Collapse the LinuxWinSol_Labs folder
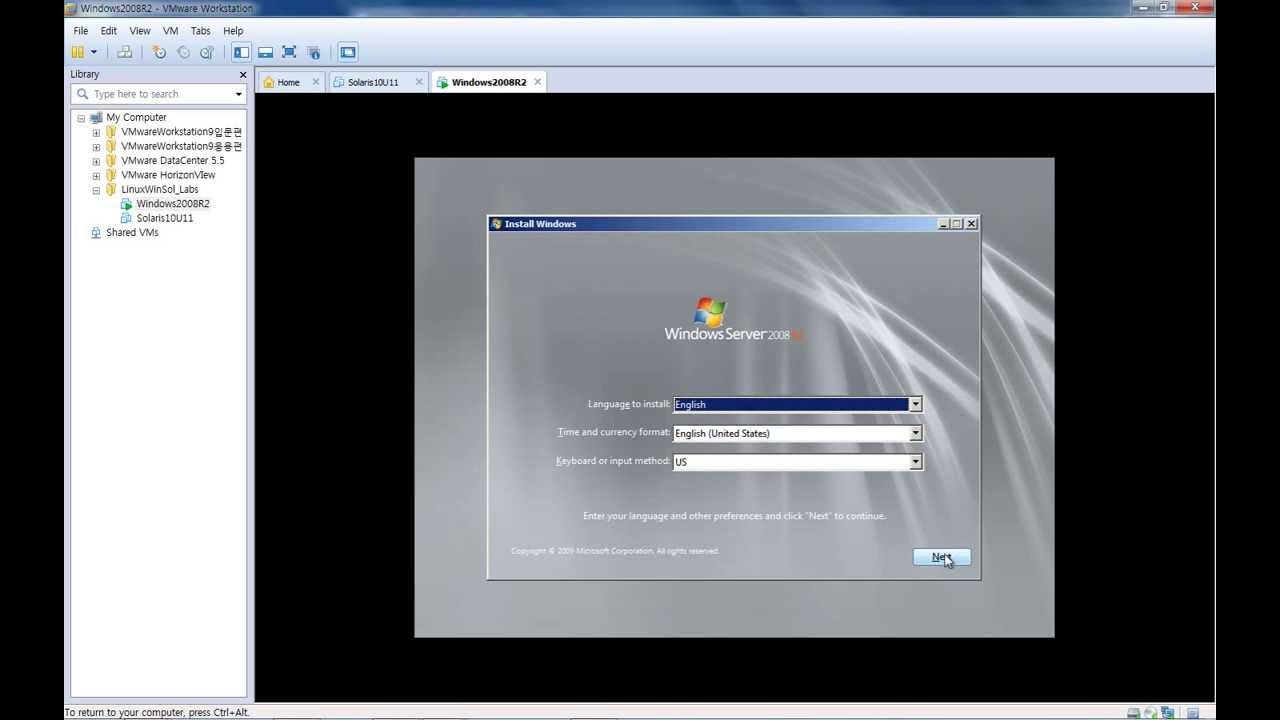The height and width of the screenshot is (720, 1280). 96,190
